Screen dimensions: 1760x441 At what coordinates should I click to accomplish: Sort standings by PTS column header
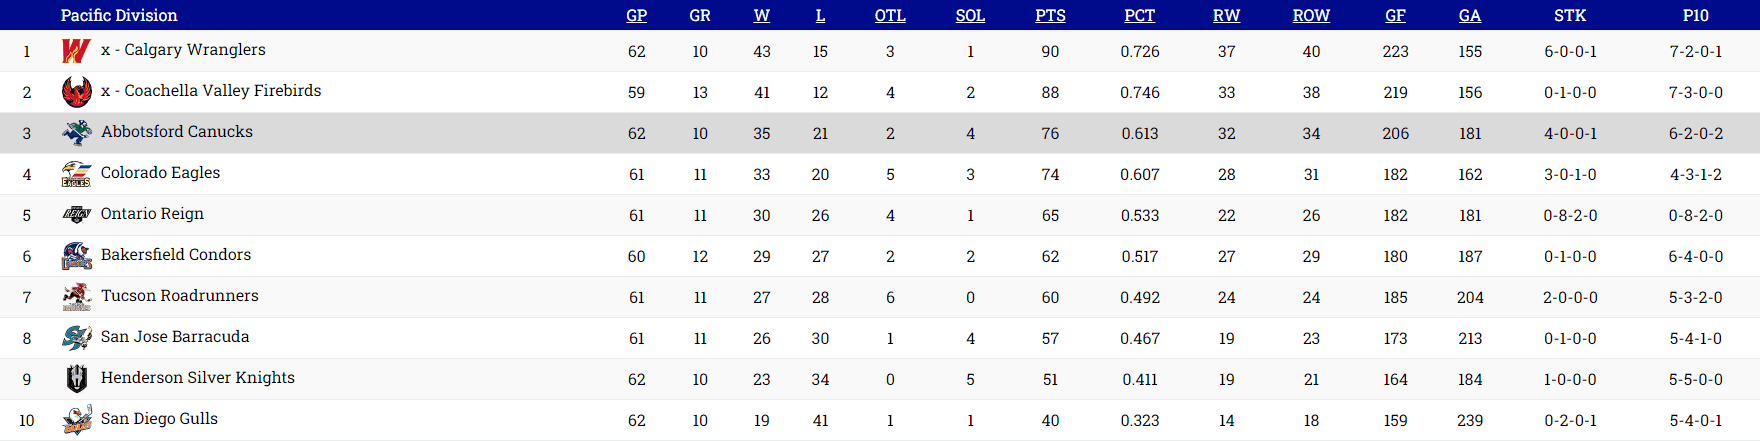coord(1050,15)
